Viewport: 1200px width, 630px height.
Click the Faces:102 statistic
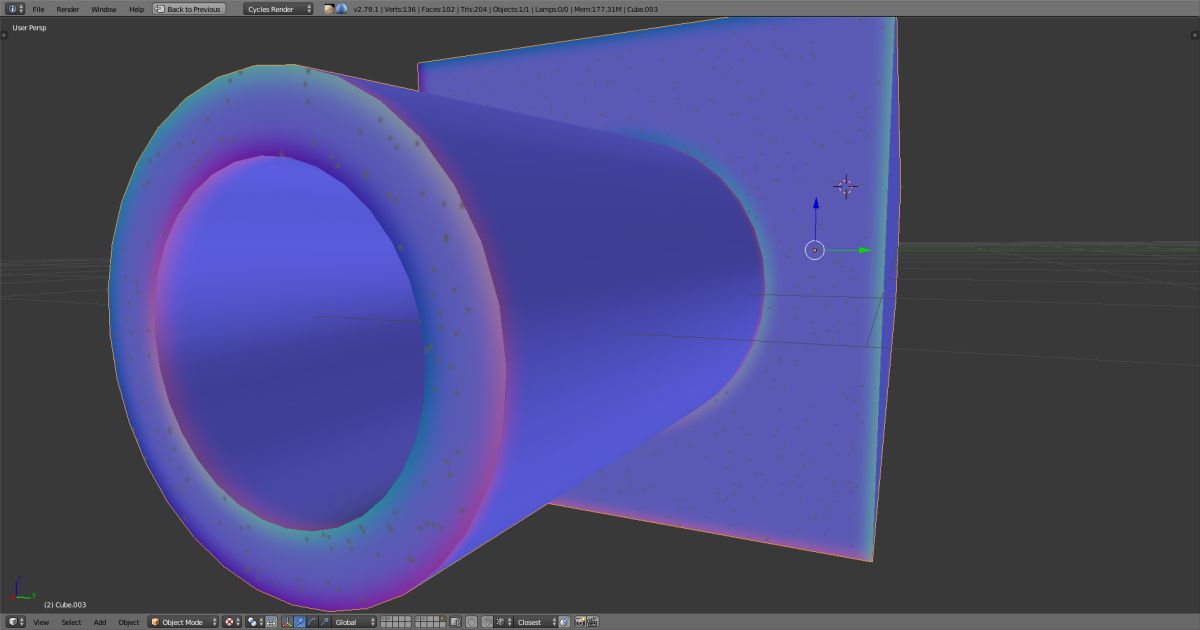pos(437,9)
